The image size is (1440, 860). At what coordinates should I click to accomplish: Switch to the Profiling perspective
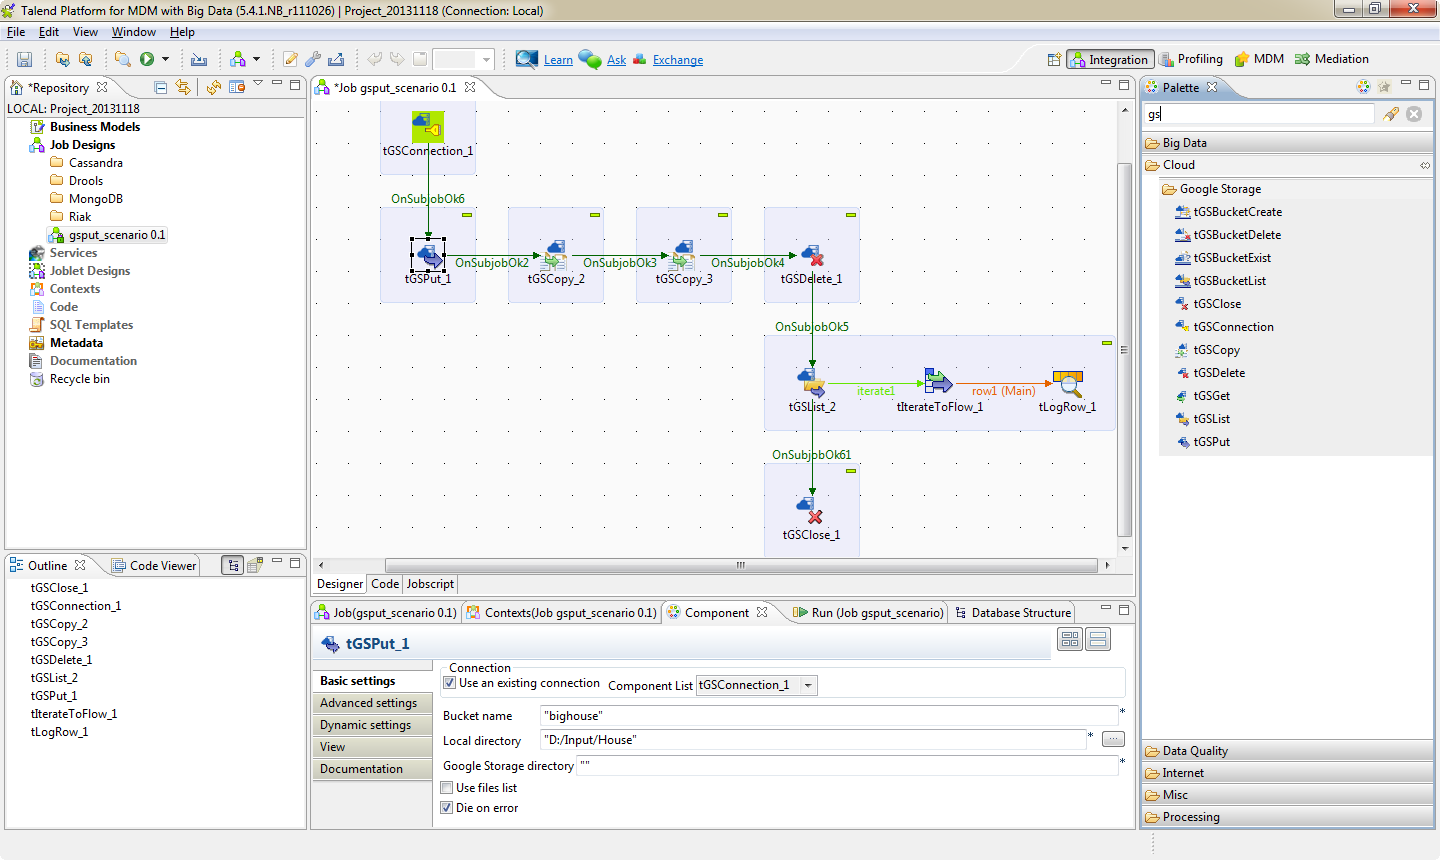tap(1199, 59)
